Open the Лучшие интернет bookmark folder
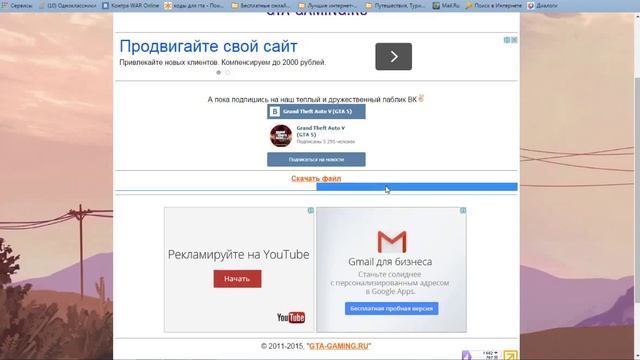The height and width of the screenshot is (360, 640). [x=327, y=6]
